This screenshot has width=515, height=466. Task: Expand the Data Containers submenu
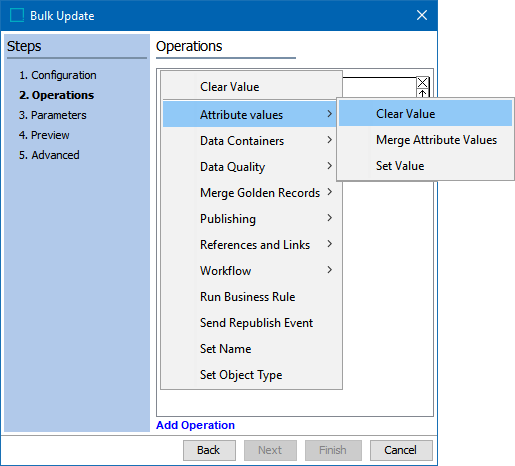tap(249, 140)
